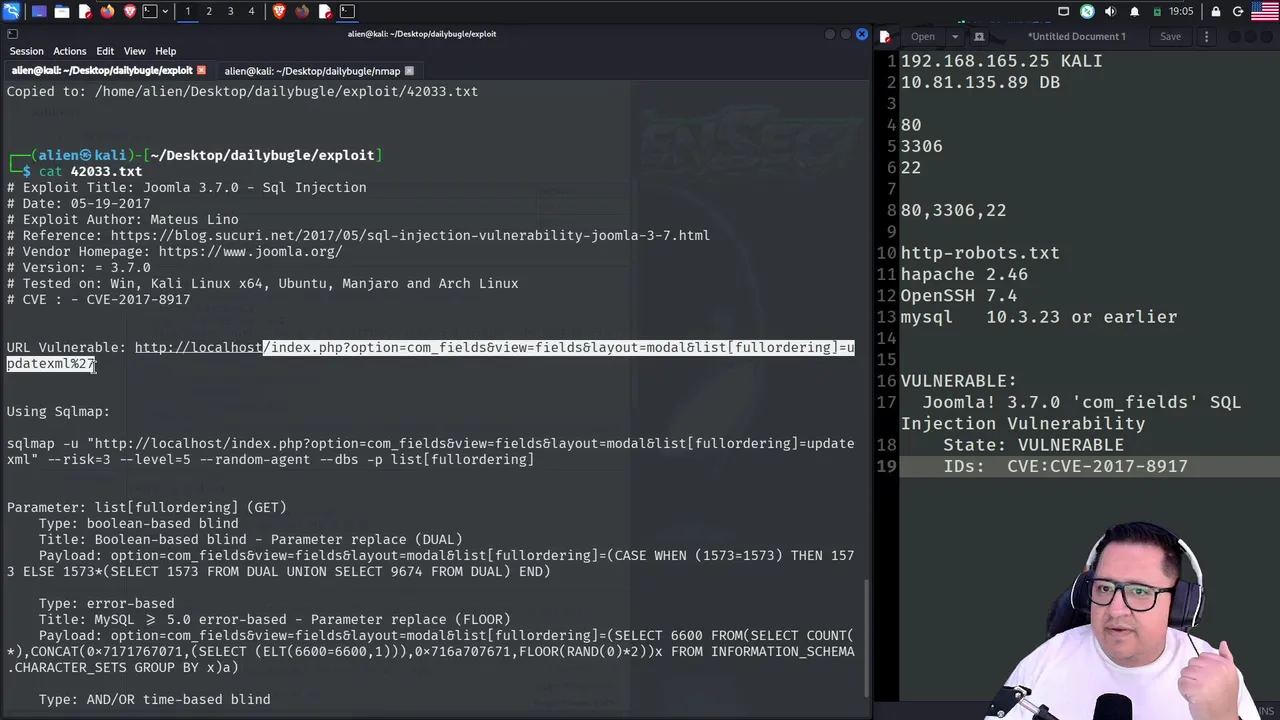This screenshot has height=720, width=1280.
Task: Open the Session menu in terminal
Action: (x=27, y=51)
